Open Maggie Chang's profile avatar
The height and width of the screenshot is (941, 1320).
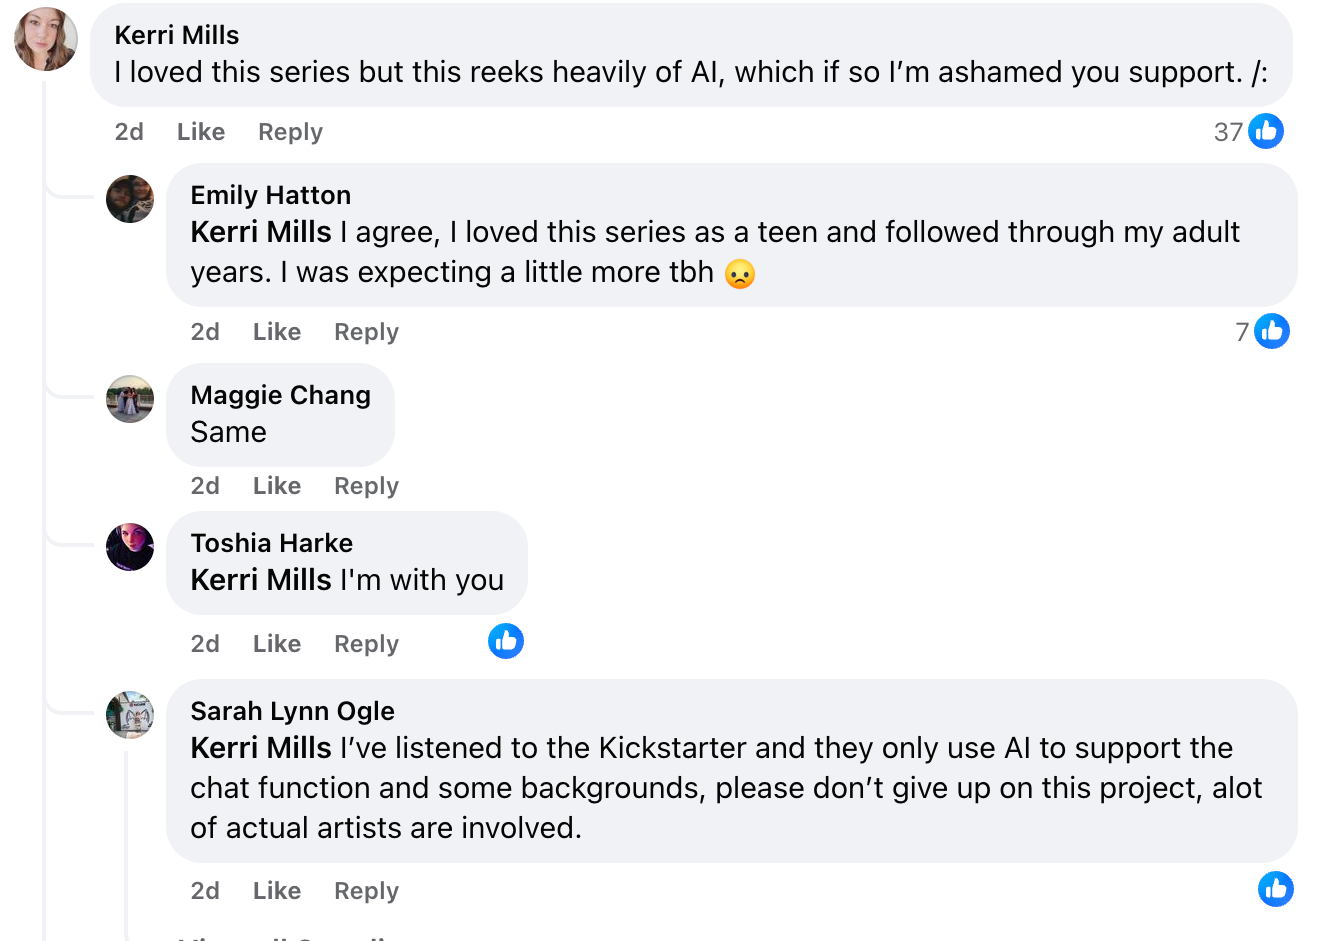pyautogui.click(x=130, y=399)
